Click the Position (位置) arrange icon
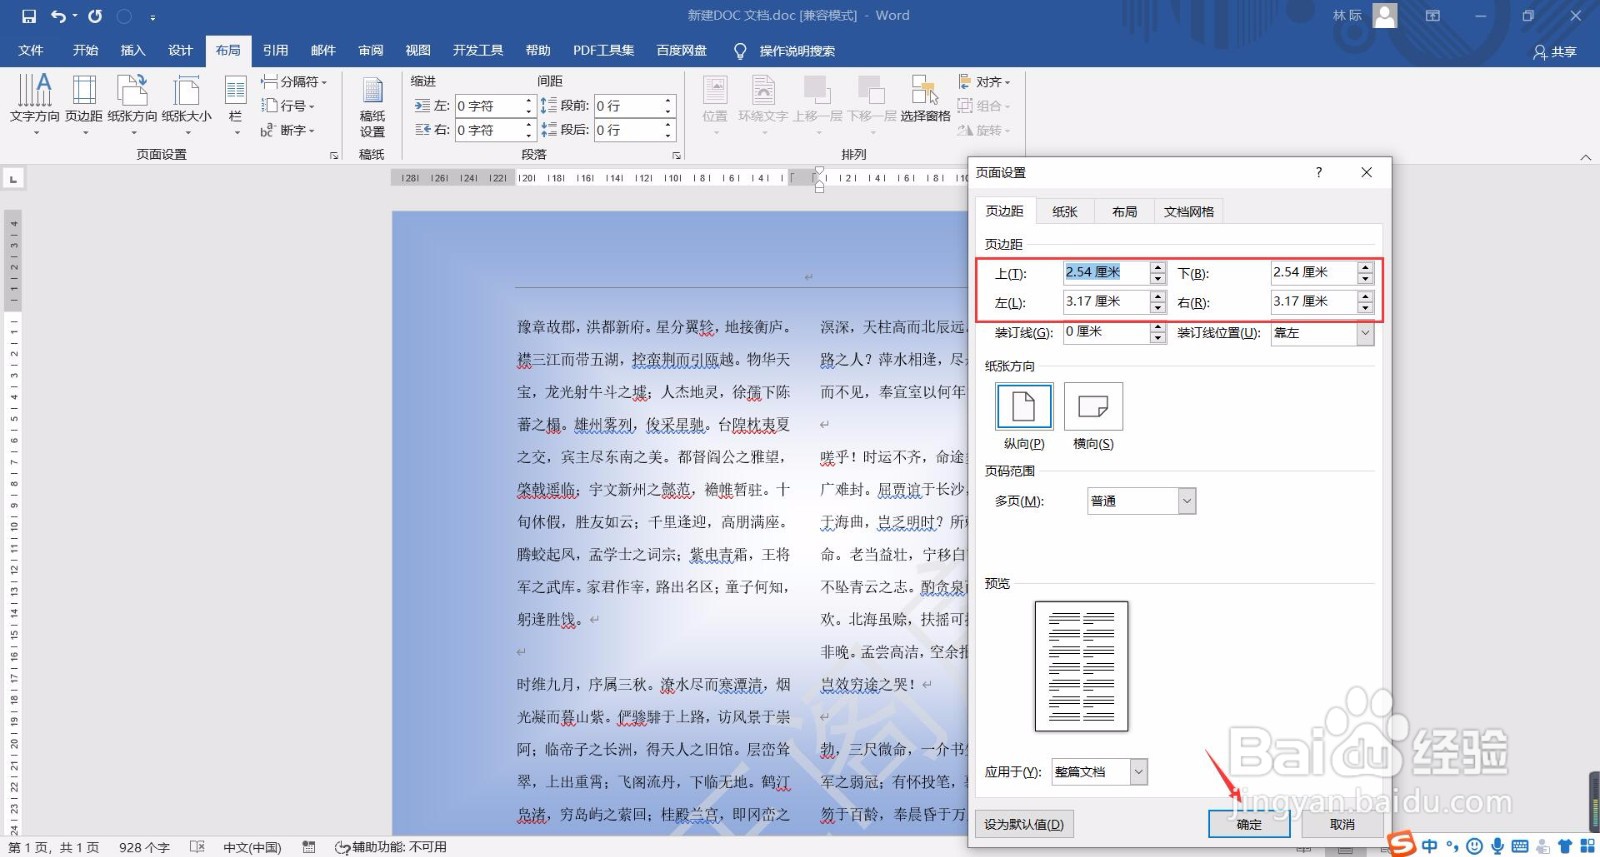1600x857 pixels. (x=715, y=100)
